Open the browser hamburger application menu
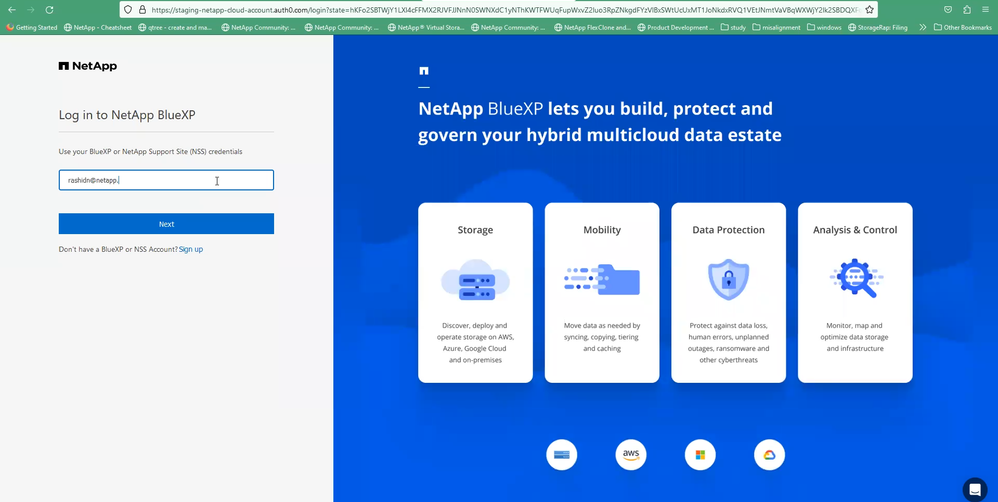This screenshot has width=998, height=502. click(x=985, y=10)
